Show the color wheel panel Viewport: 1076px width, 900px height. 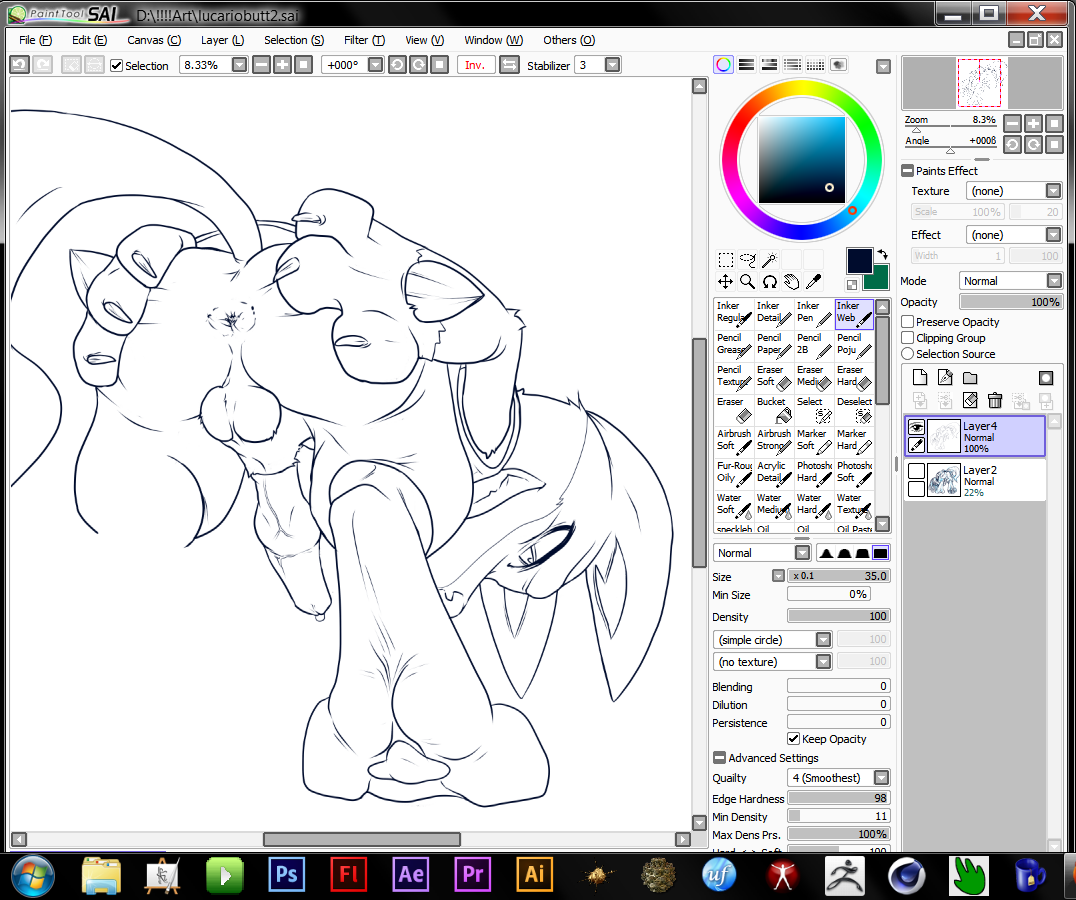click(x=723, y=65)
